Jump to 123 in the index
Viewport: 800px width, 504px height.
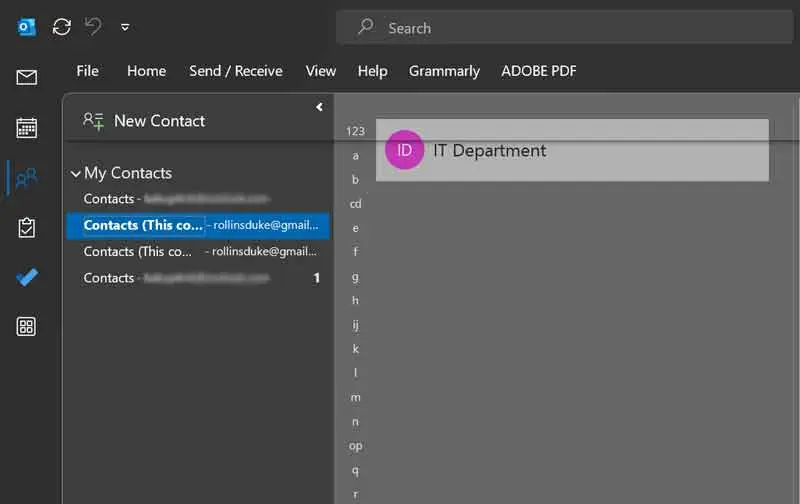point(356,132)
